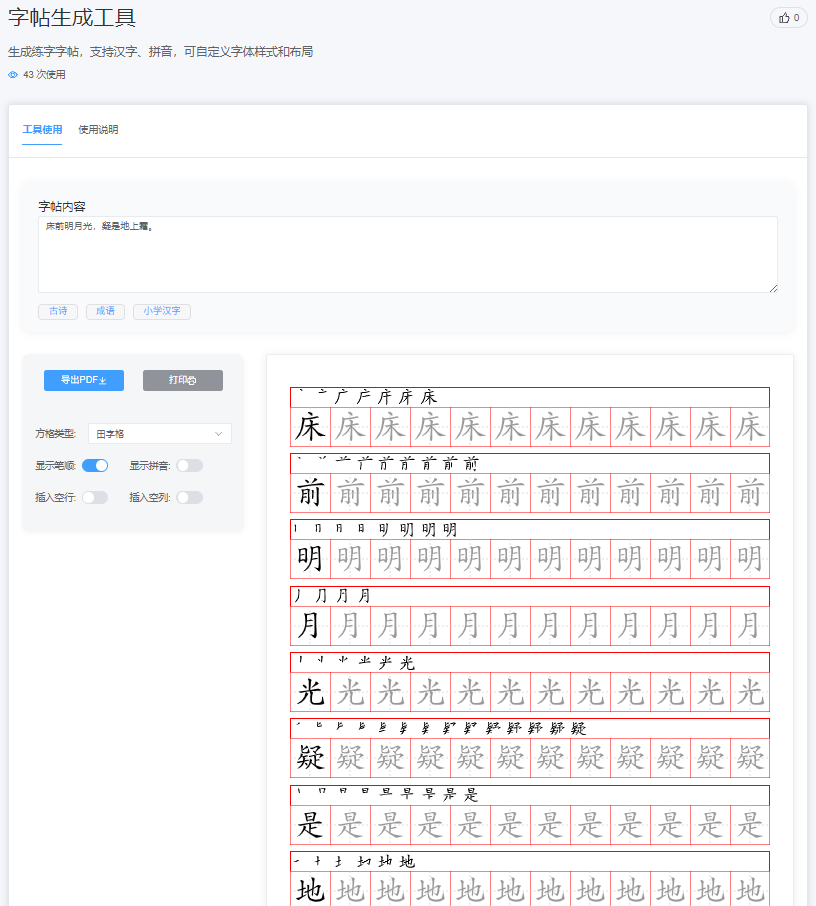This screenshot has width=816, height=906.
Task: Open the 方格类型 grid type dropdown
Action: click(x=158, y=433)
